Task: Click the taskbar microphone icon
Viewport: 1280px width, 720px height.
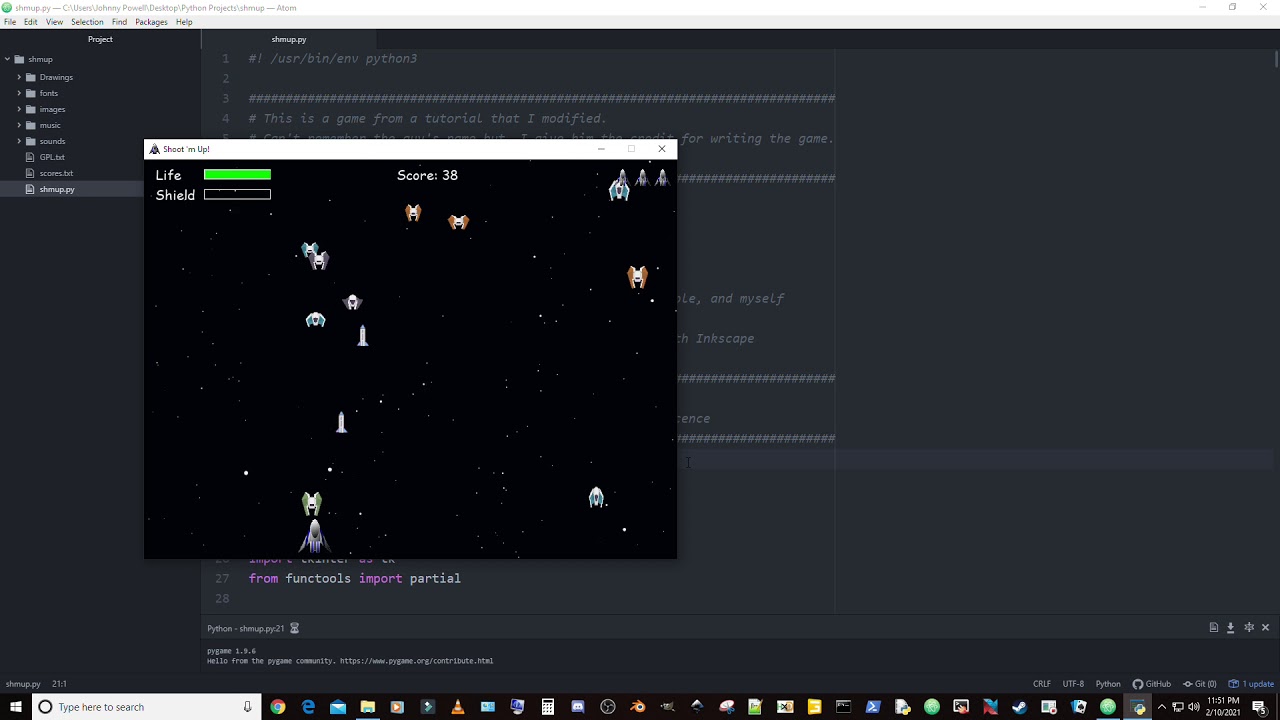Action: pos(247,707)
